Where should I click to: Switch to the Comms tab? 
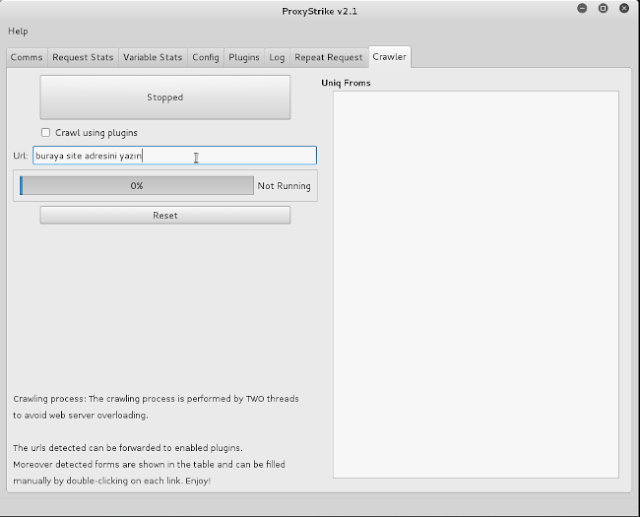click(27, 57)
